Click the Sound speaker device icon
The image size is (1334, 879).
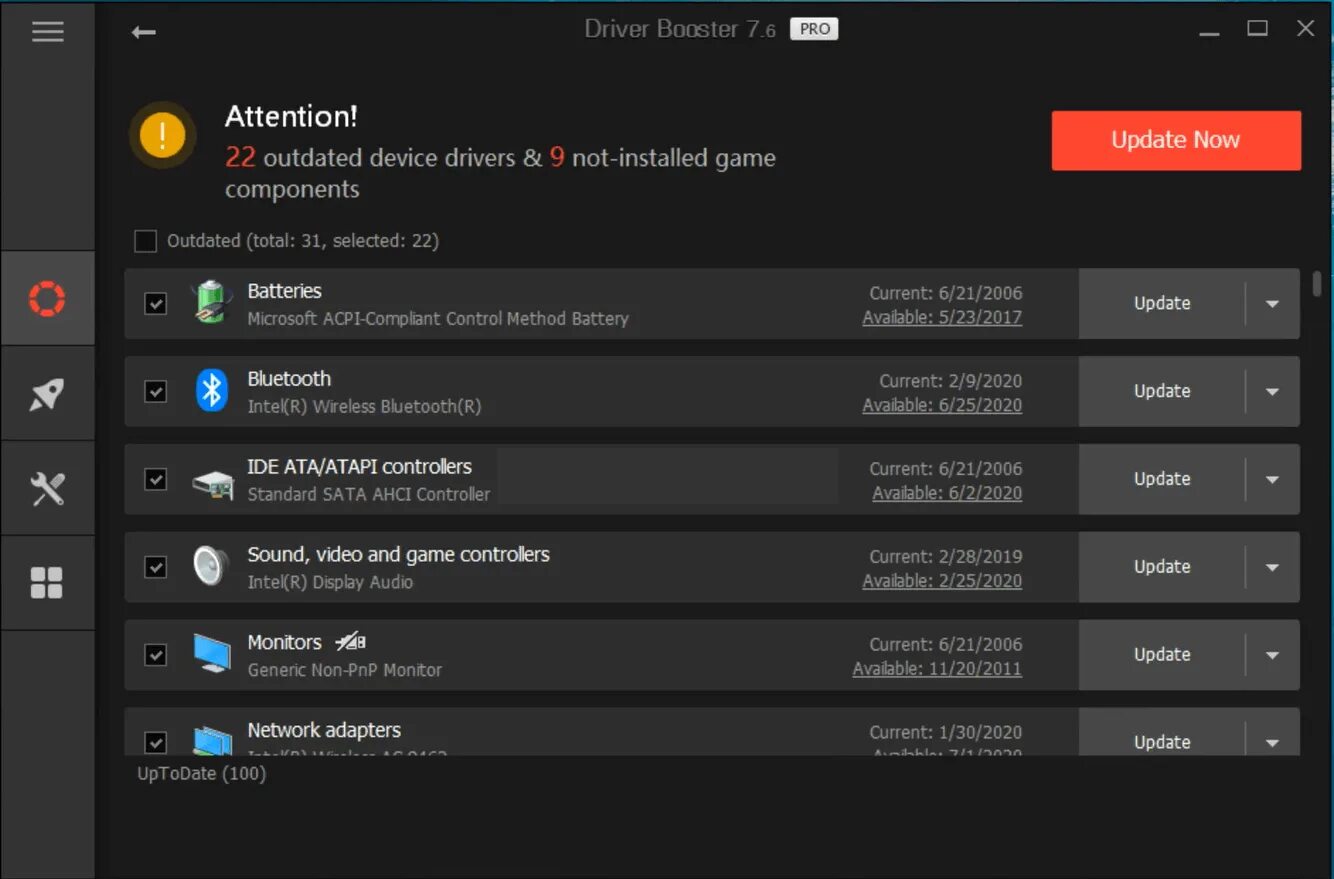[211, 566]
